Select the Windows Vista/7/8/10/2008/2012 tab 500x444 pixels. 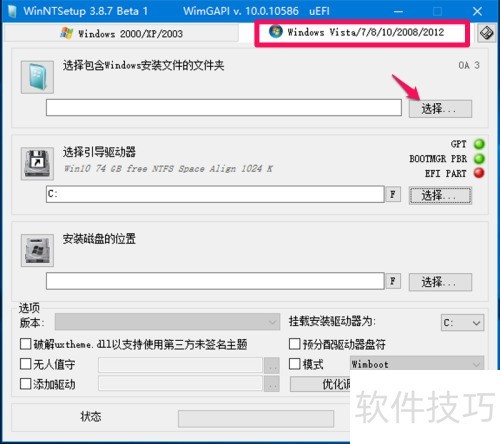362,32
